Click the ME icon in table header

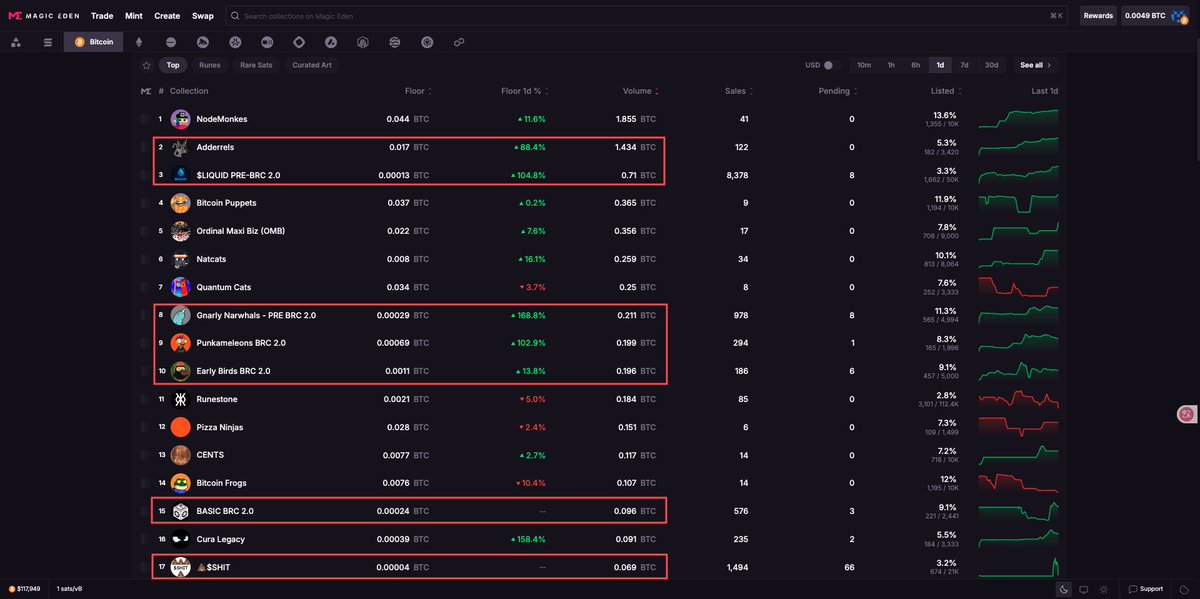[147, 91]
